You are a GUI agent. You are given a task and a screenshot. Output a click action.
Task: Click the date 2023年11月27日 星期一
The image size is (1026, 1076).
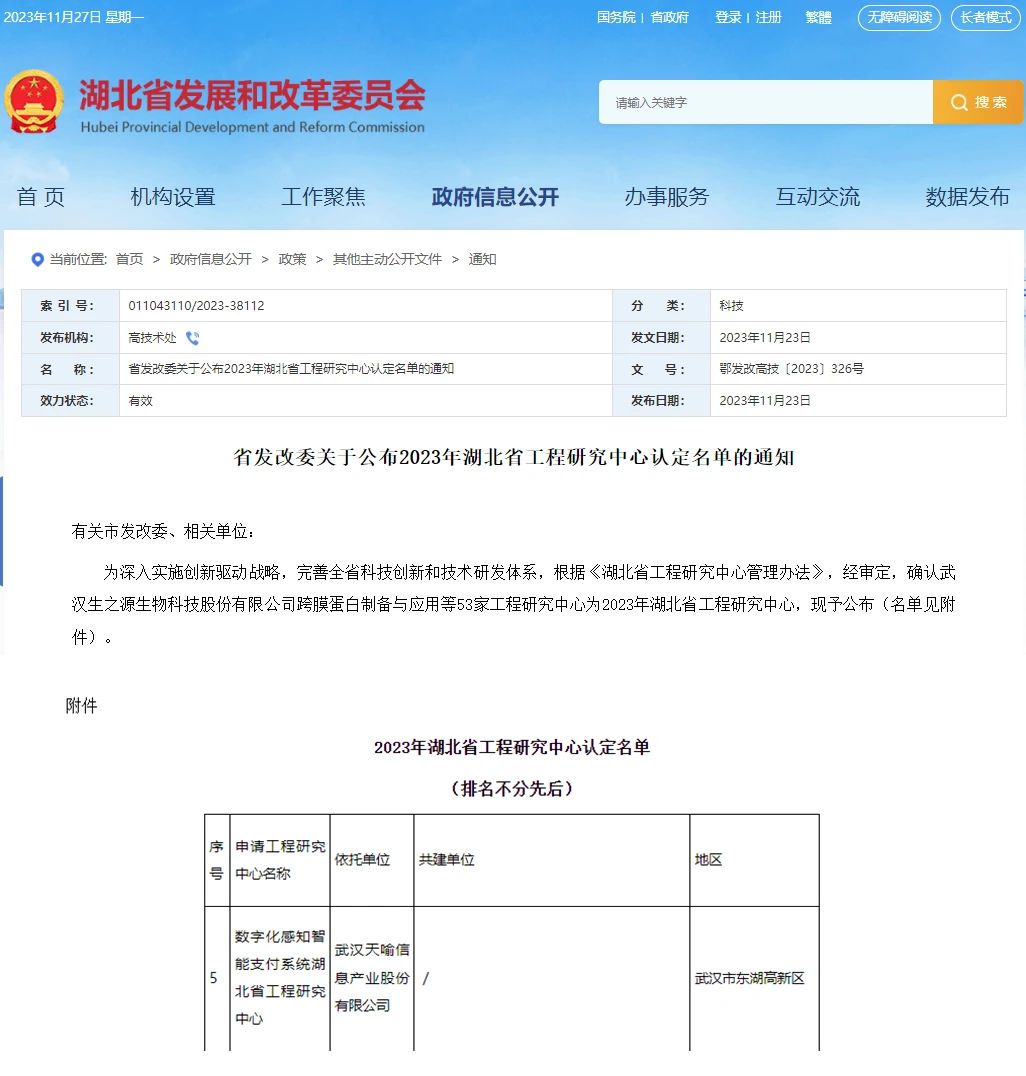click(73, 17)
